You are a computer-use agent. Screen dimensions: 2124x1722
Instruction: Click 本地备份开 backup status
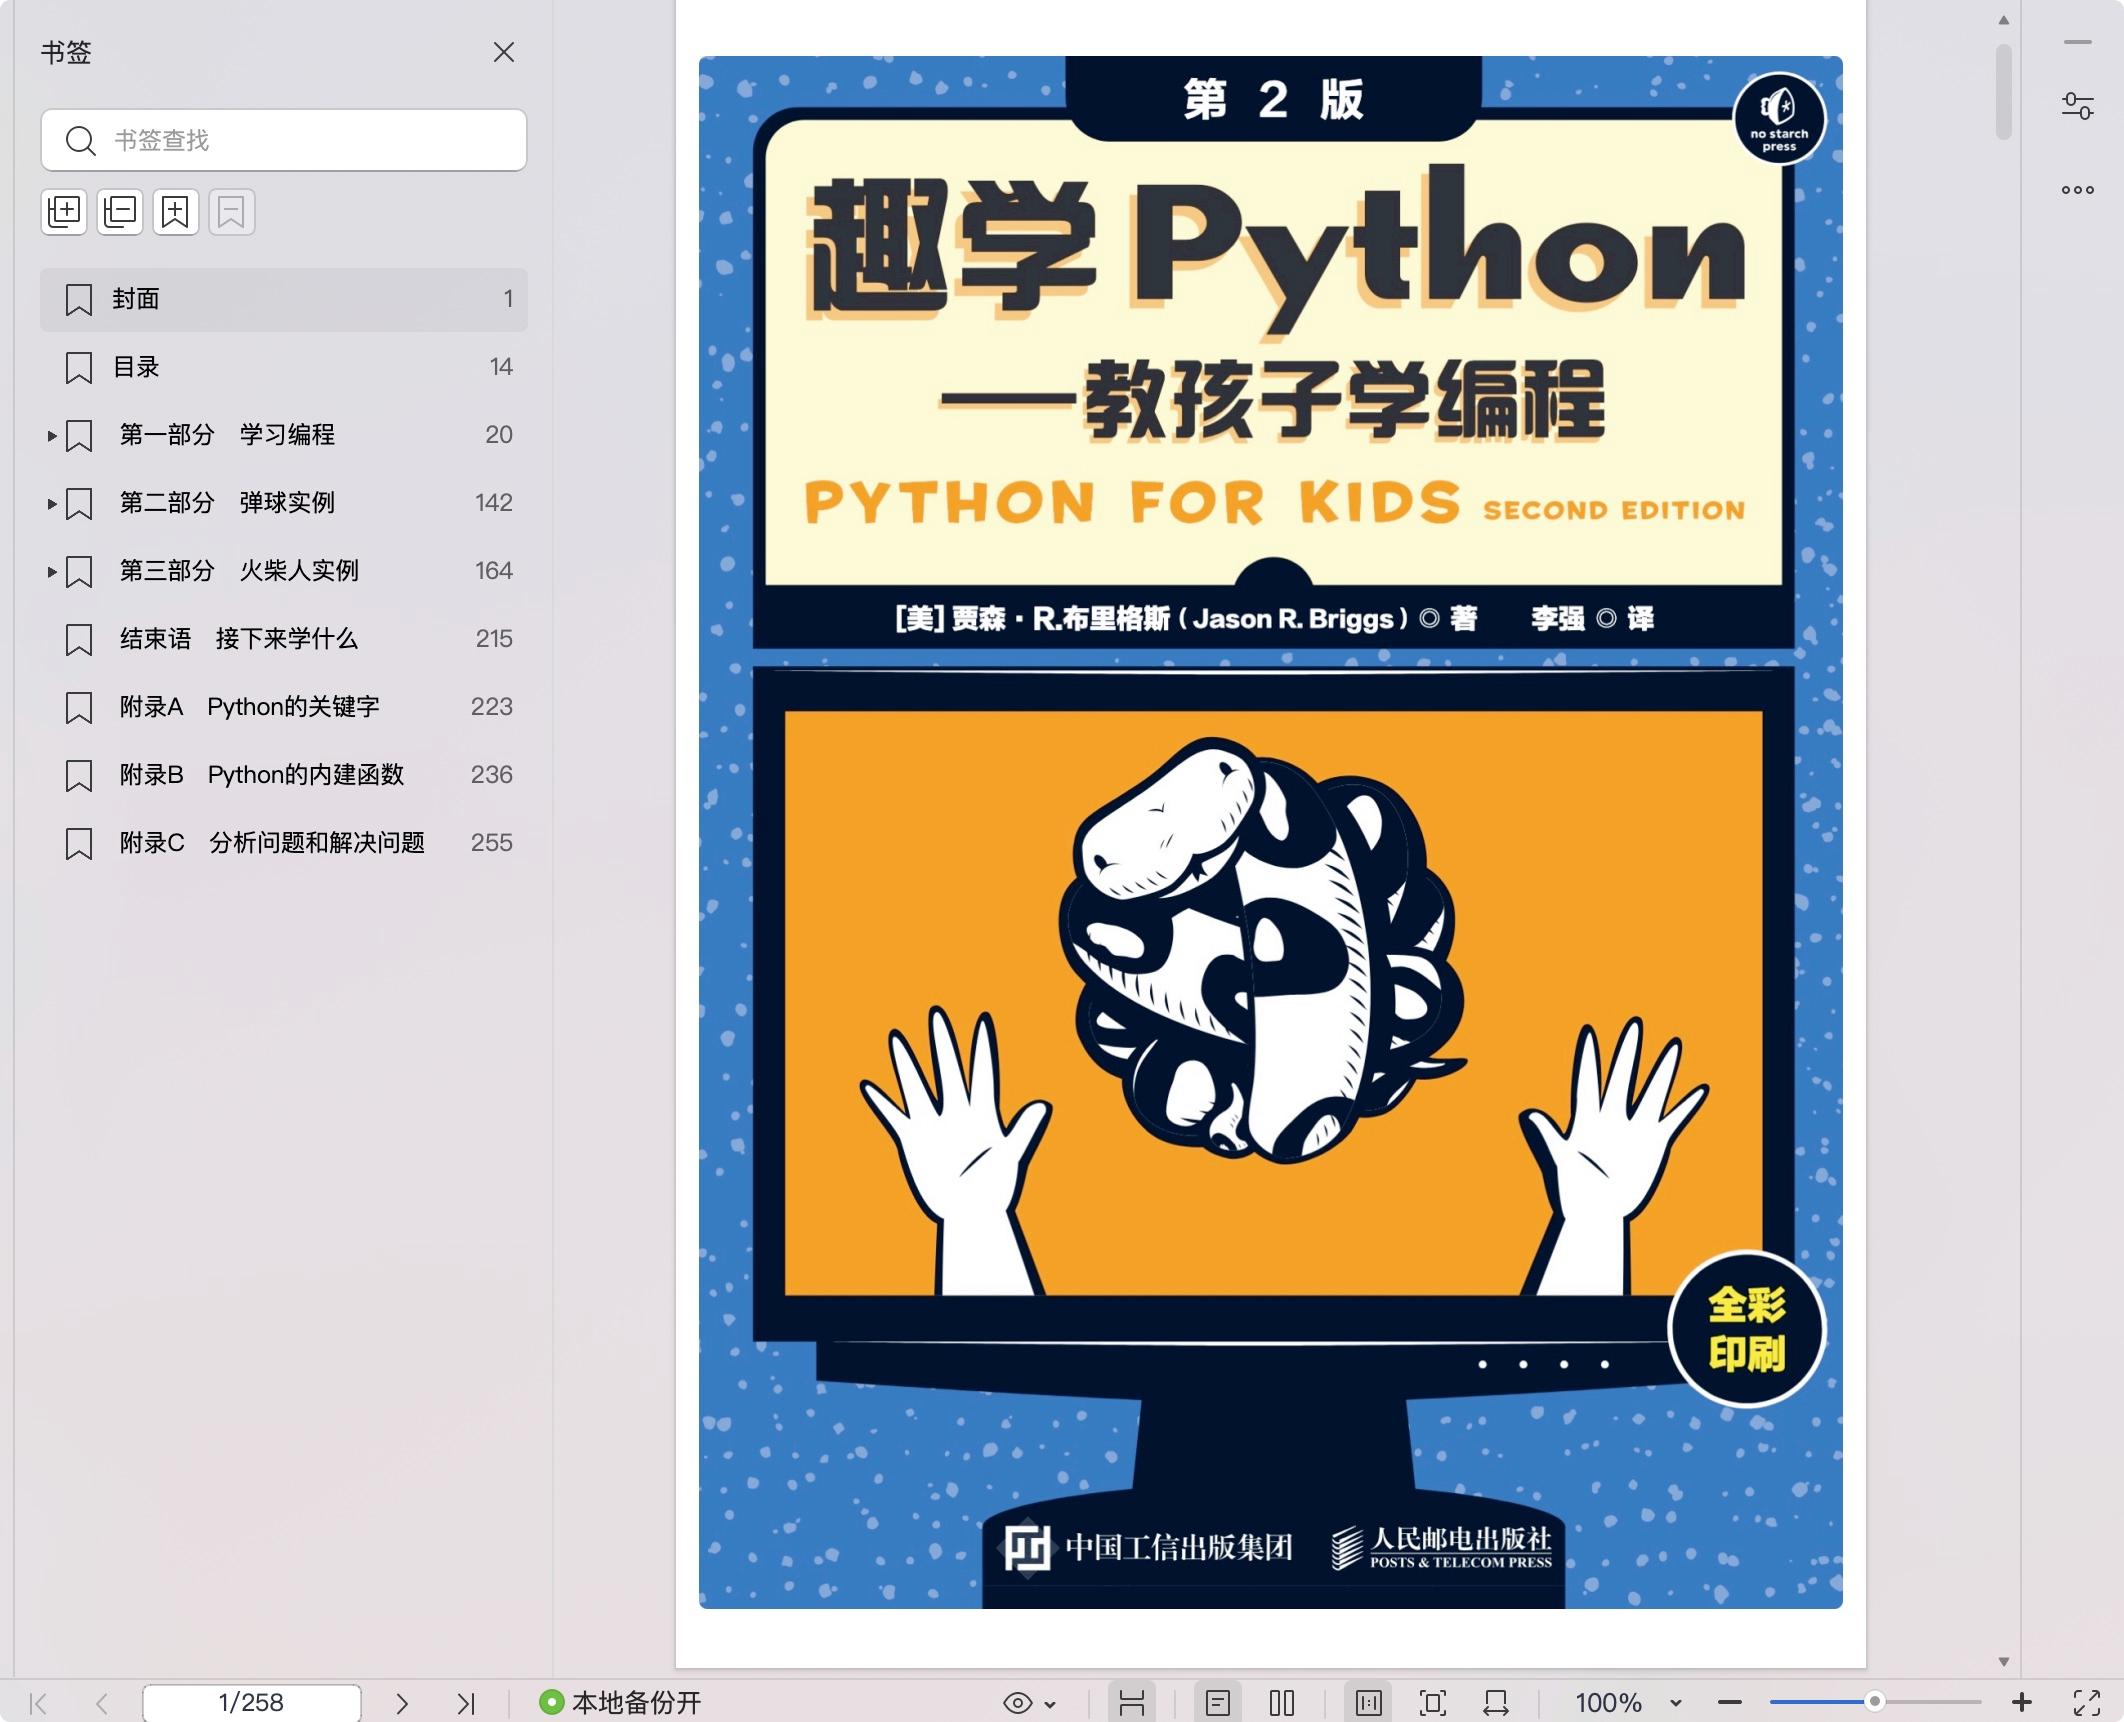pos(620,1703)
